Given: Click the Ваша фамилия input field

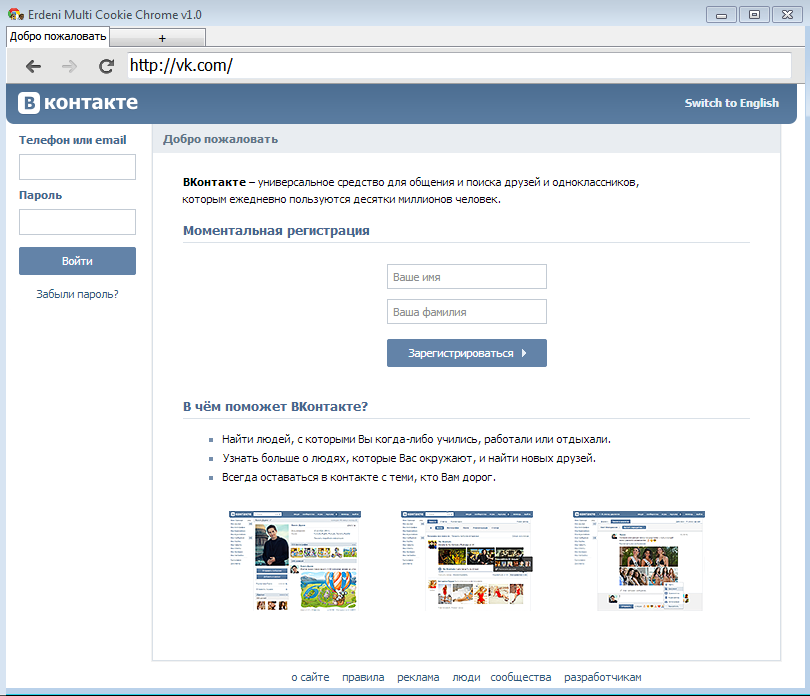Looking at the screenshot, I should click(x=466, y=312).
